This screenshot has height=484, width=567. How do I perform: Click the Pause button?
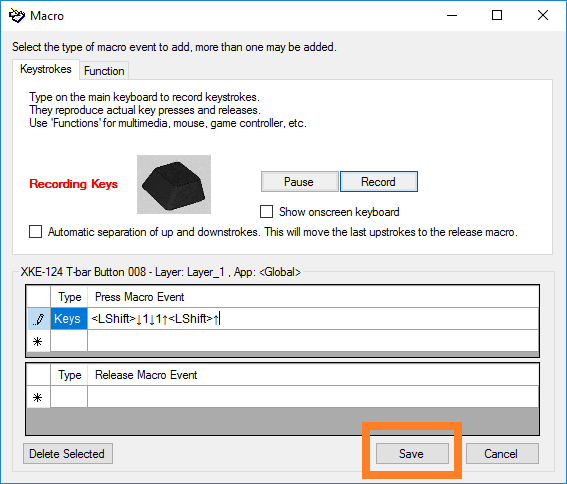coord(299,182)
